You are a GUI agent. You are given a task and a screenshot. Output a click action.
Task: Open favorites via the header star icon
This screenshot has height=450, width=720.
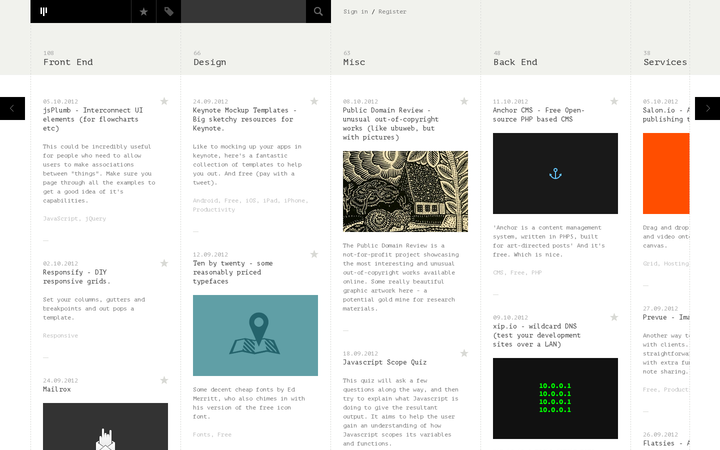[144, 11]
